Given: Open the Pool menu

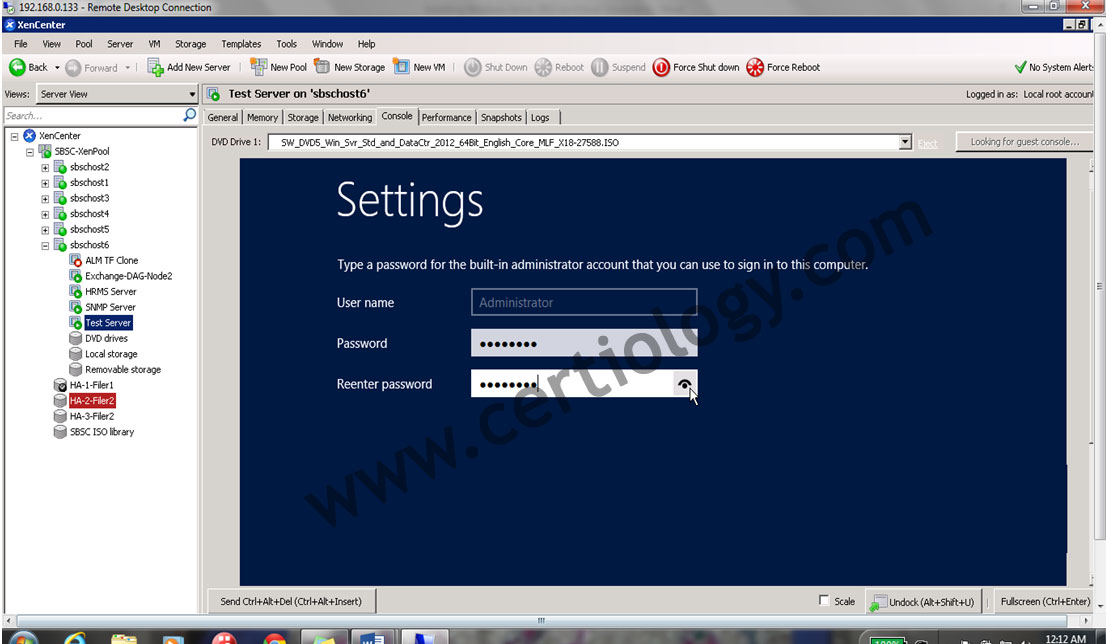Looking at the screenshot, I should click(84, 44).
